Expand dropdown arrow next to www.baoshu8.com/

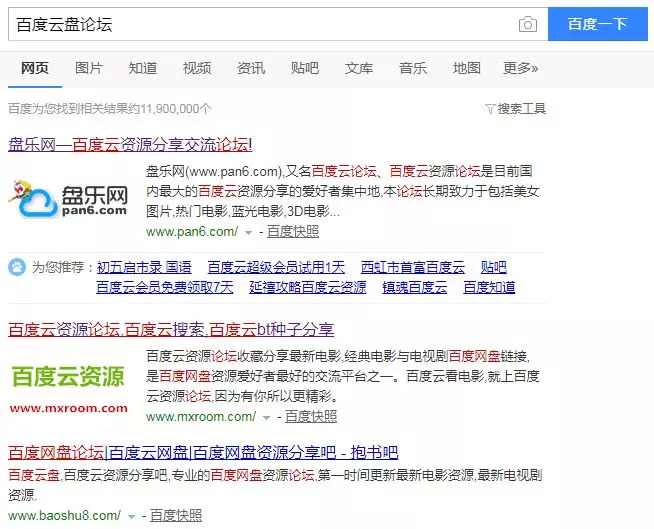(x=131, y=517)
